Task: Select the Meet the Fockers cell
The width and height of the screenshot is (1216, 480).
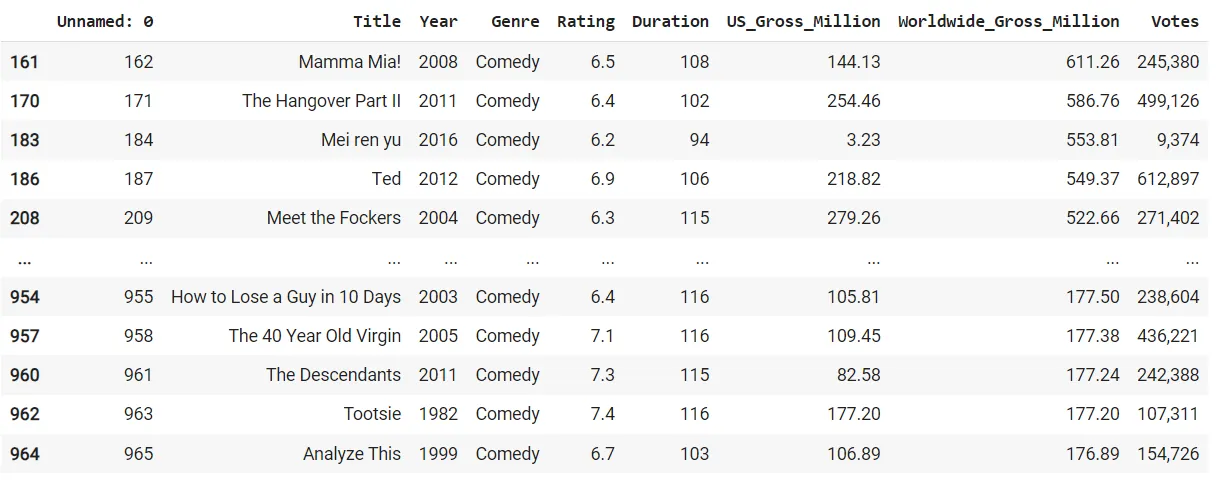Action: click(333, 218)
